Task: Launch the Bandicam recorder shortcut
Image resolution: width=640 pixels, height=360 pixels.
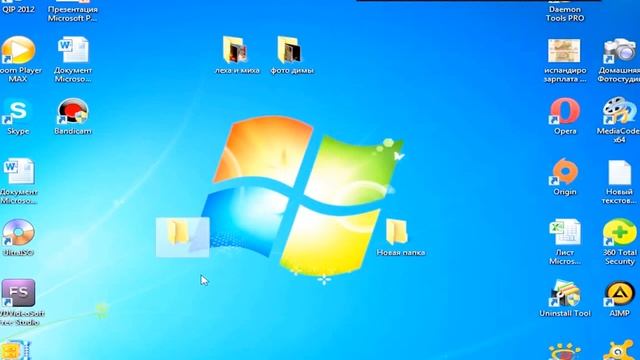Action: pos(73,116)
